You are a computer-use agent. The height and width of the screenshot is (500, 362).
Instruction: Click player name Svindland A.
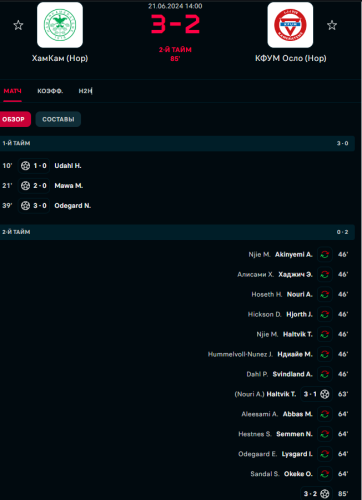tap(293, 374)
